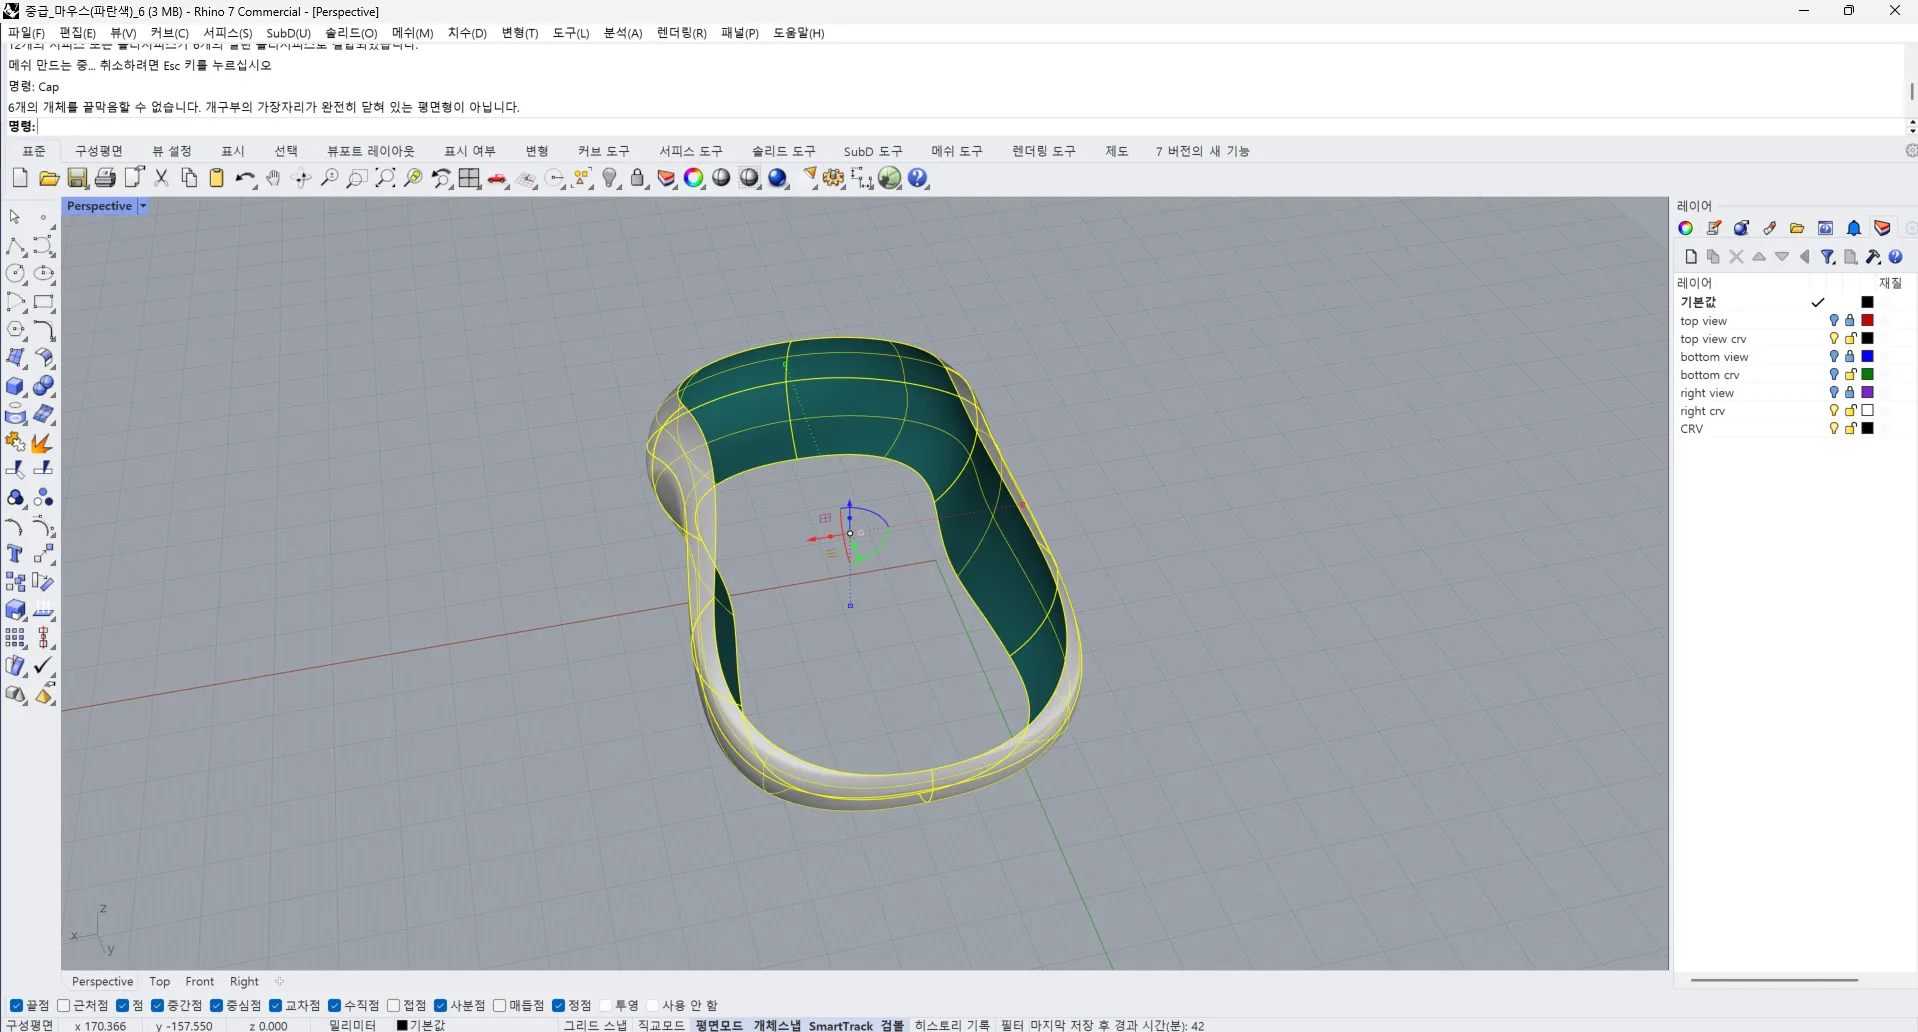1918x1032 pixels.
Task: Click the 명령 command input field
Action: pos(970,126)
